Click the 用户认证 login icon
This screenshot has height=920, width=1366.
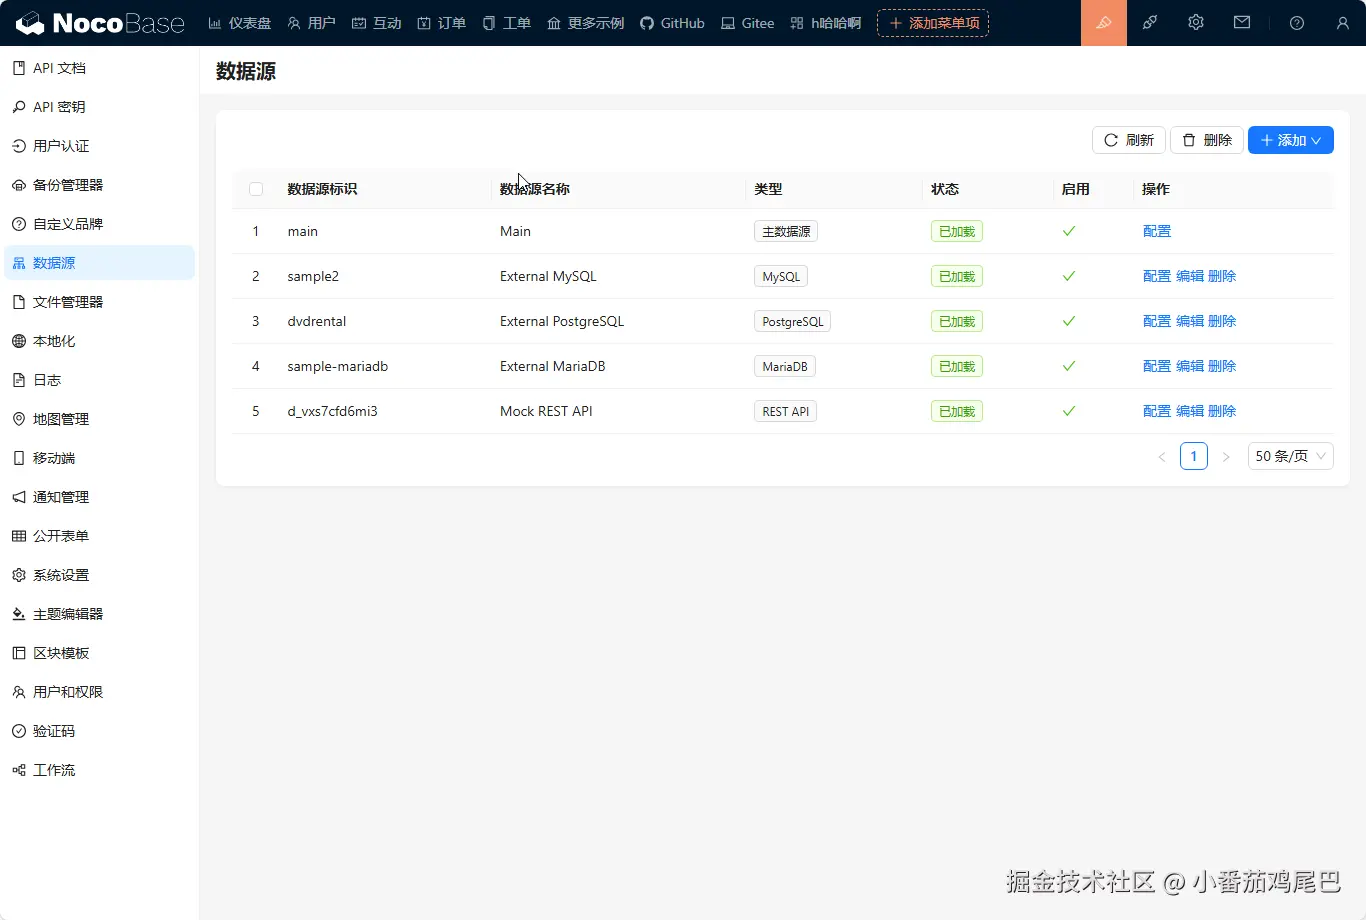19,146
